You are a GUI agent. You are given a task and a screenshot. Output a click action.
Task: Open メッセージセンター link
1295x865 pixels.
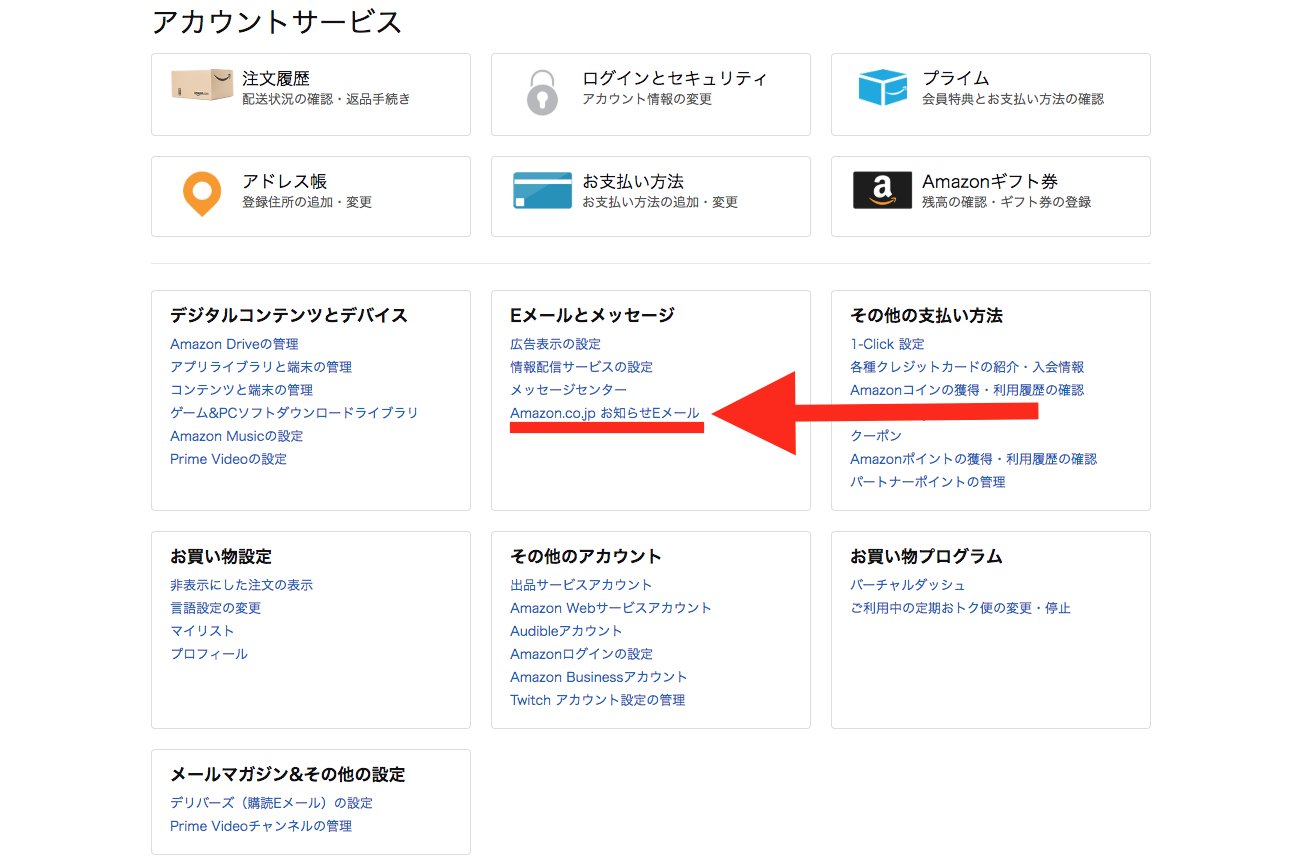[568, 390]
